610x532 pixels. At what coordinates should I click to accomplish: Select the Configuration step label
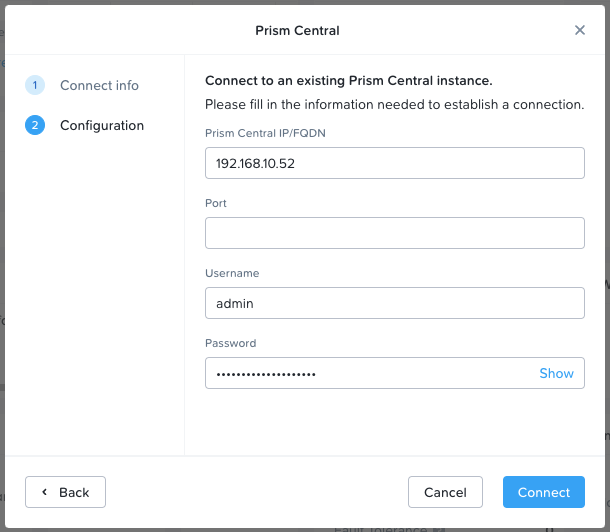pyautogui.click(x=102, y=125)
